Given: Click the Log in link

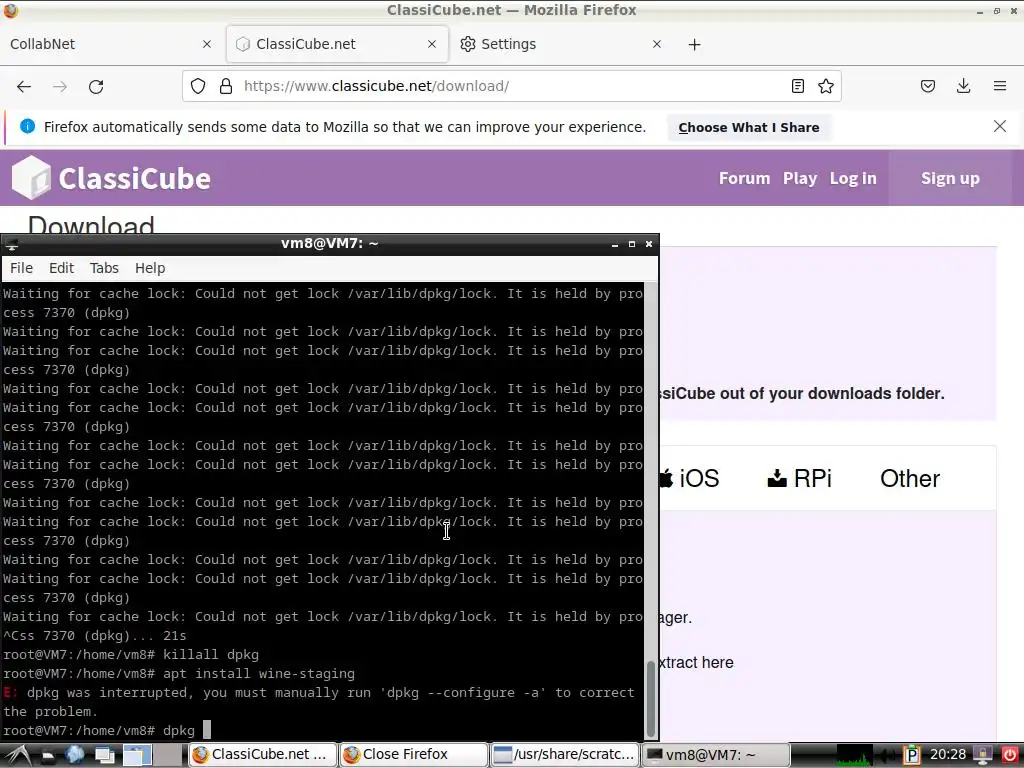Looking at the screenshot, I should (853, 178).
